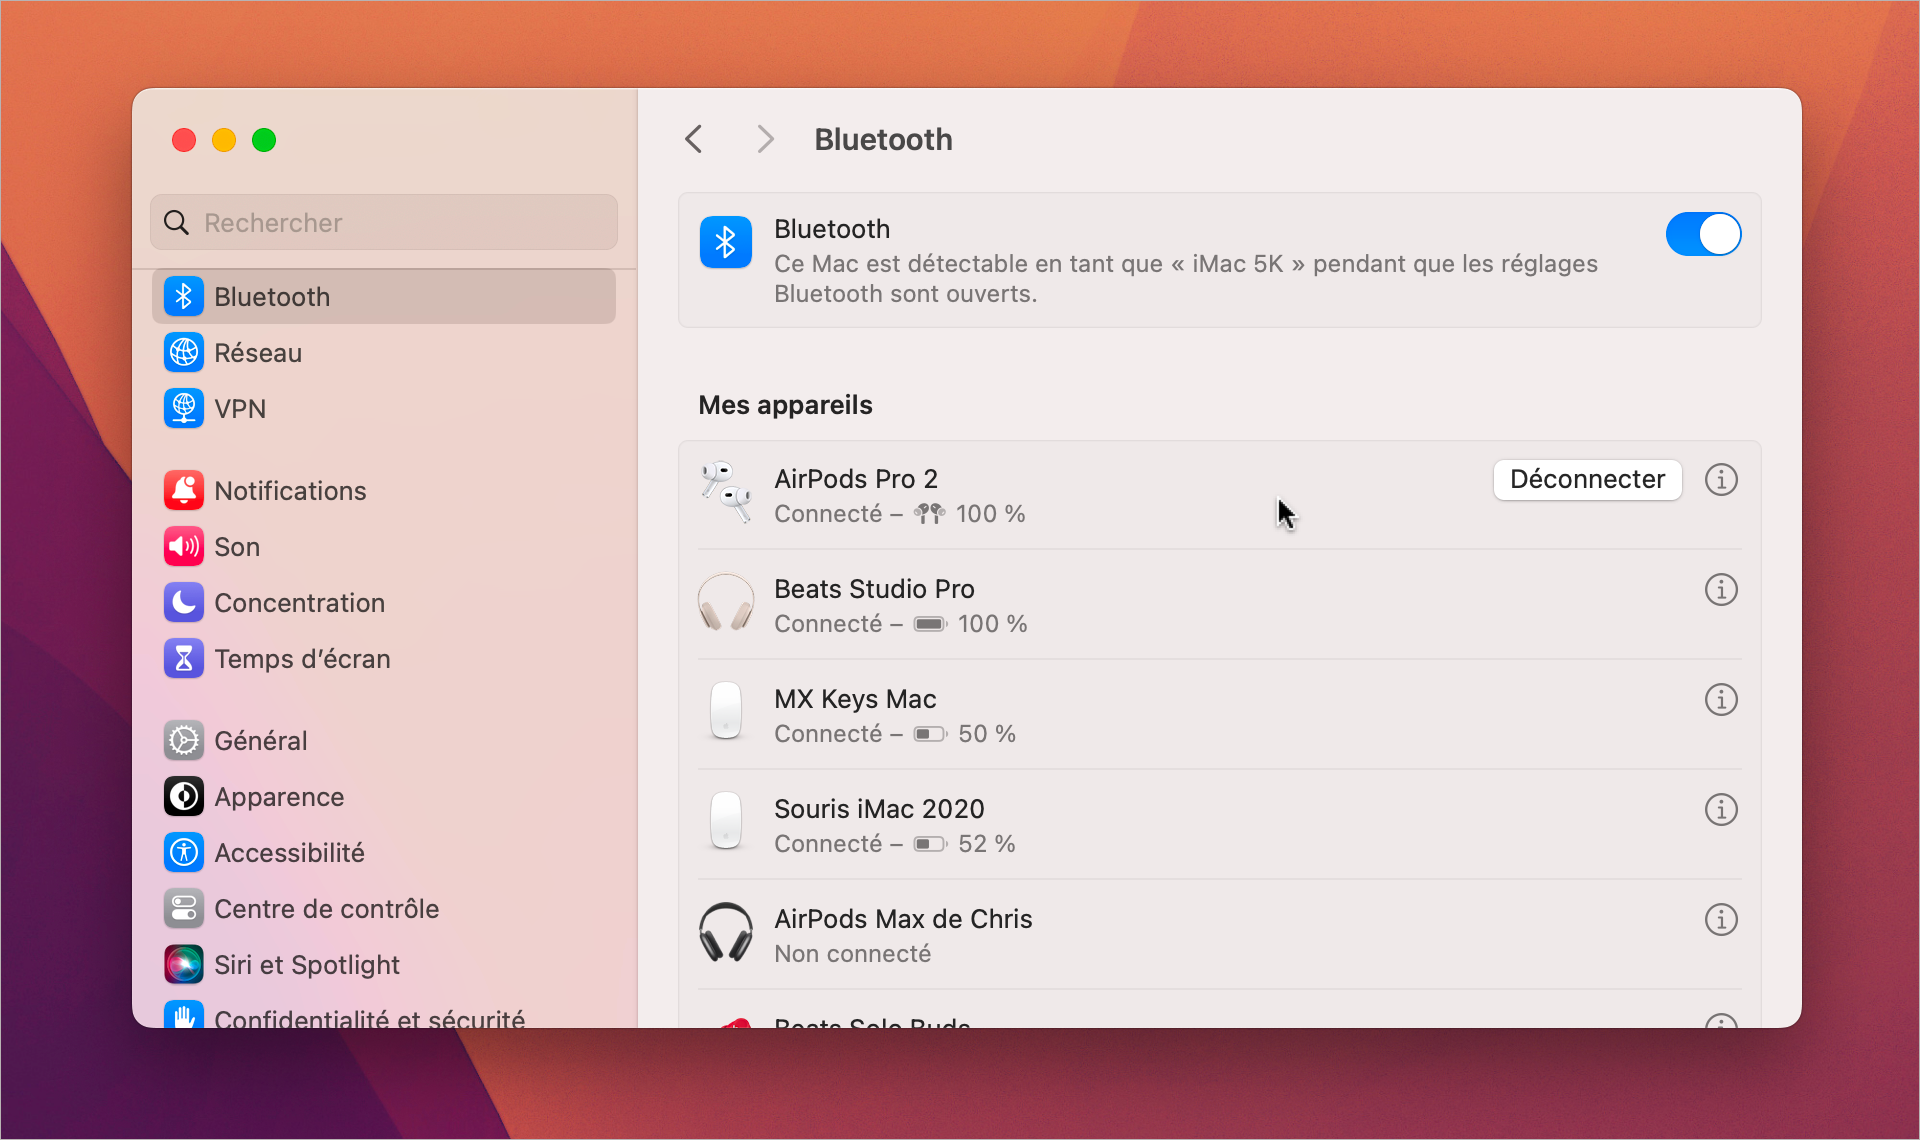Open Concentration focus settings

coord(299,603)
